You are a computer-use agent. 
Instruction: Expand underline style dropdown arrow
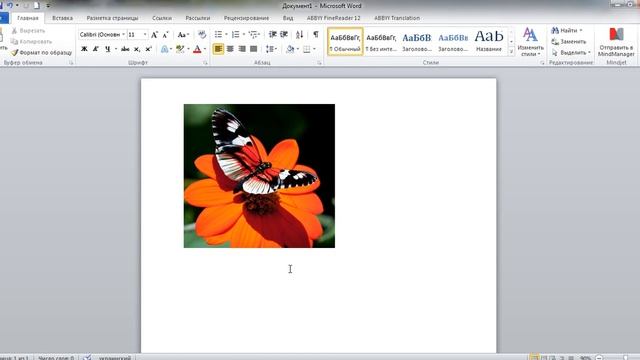point(116,49)
